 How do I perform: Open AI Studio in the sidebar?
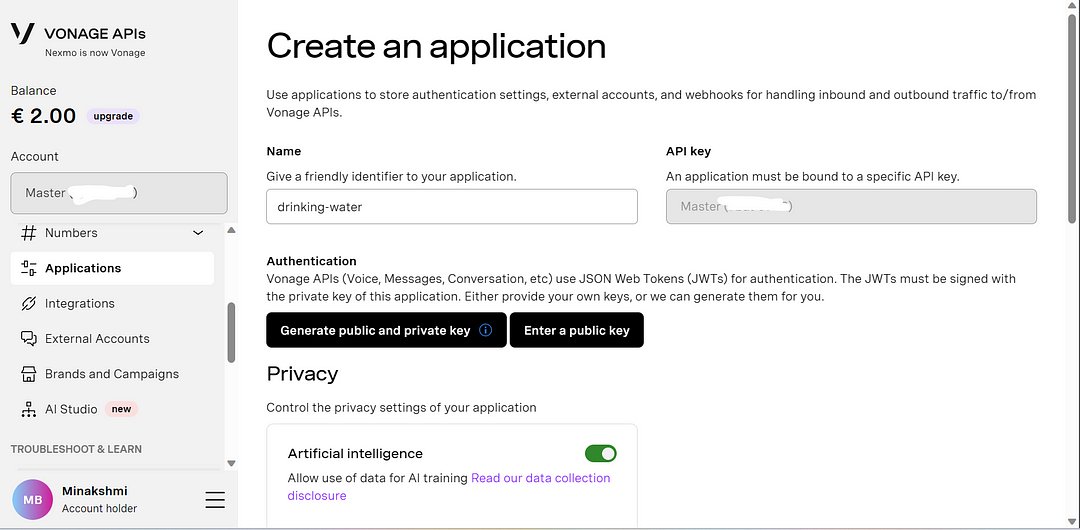coord(112,409)
